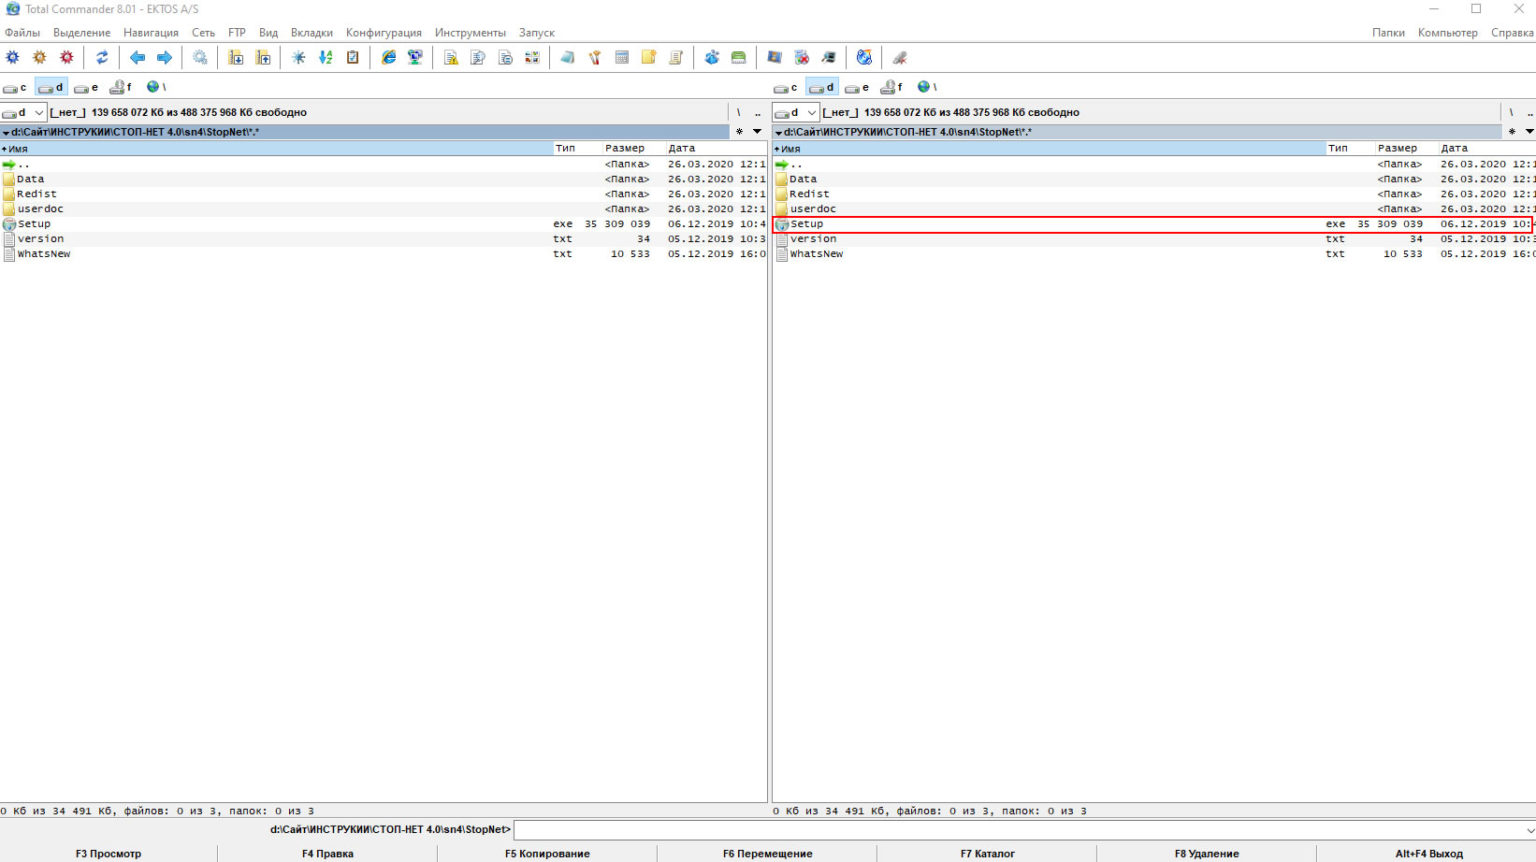Click F5 Копирование button
1536x862 pixels.
pyautogui.click(x=547, y=854)
